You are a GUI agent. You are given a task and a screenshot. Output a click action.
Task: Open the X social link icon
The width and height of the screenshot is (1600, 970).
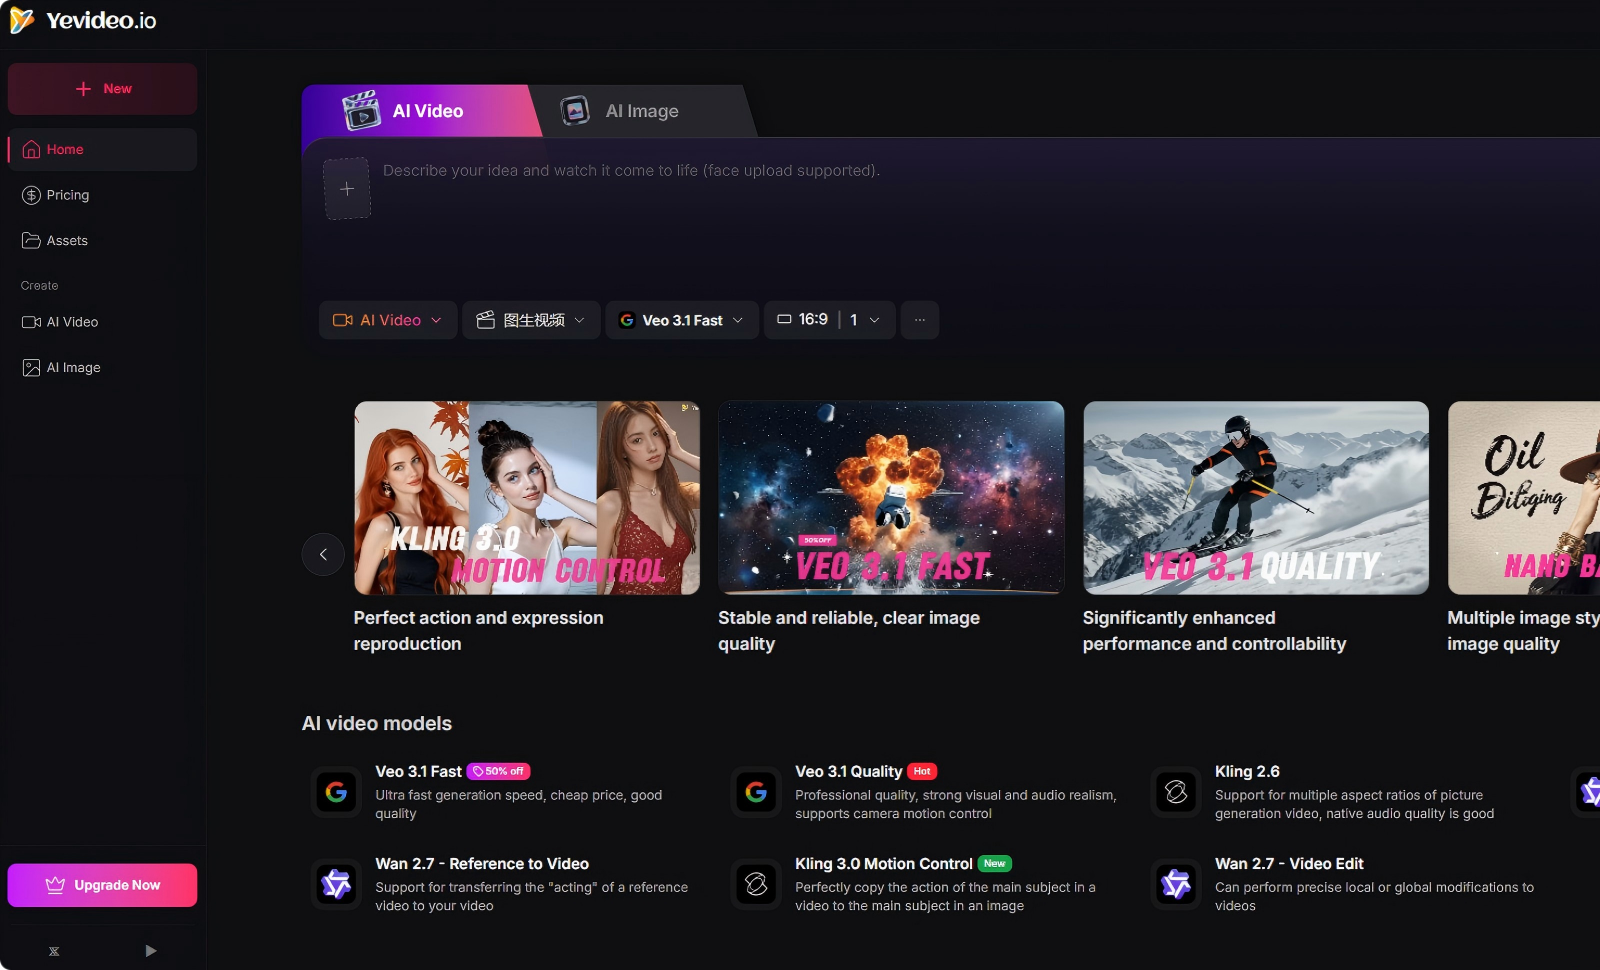[54, 951]
